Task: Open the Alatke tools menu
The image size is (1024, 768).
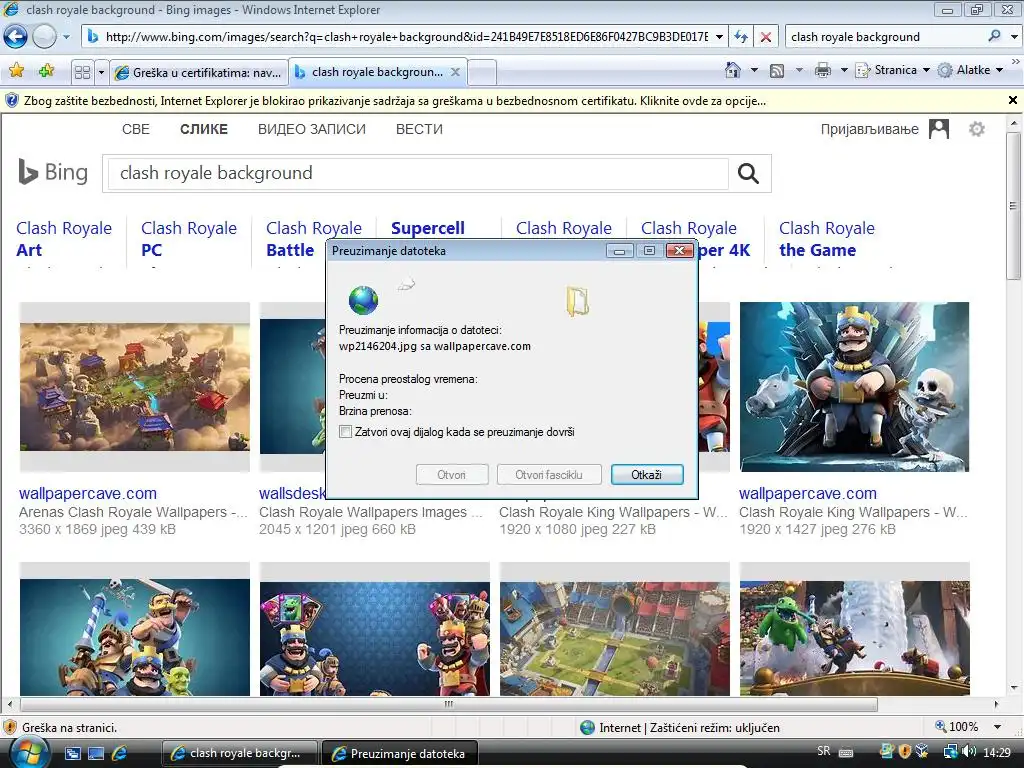Action: tap(970, 70)
